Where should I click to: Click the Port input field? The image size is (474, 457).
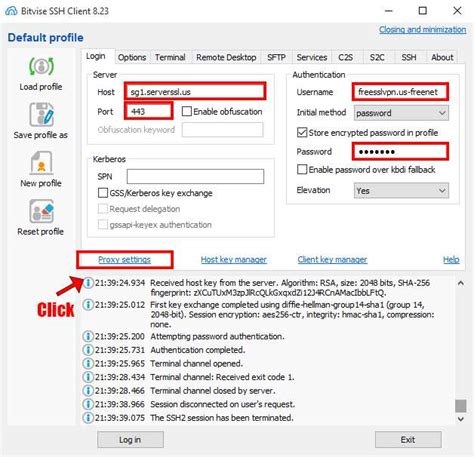pyautogui.click(x=148, y=111)
